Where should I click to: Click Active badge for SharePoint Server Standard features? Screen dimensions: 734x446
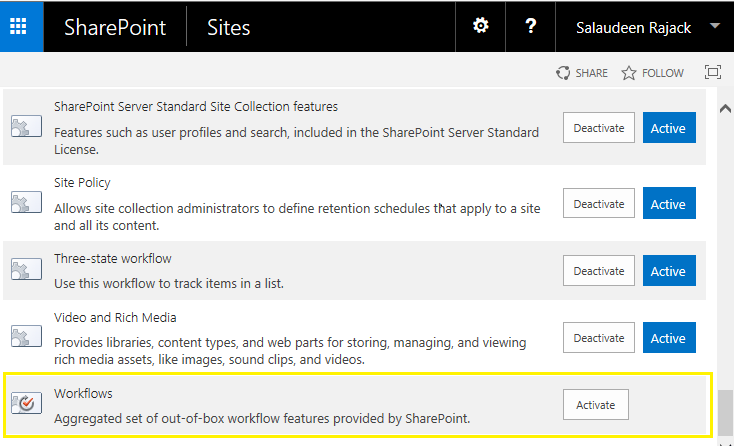pos(669,127)
